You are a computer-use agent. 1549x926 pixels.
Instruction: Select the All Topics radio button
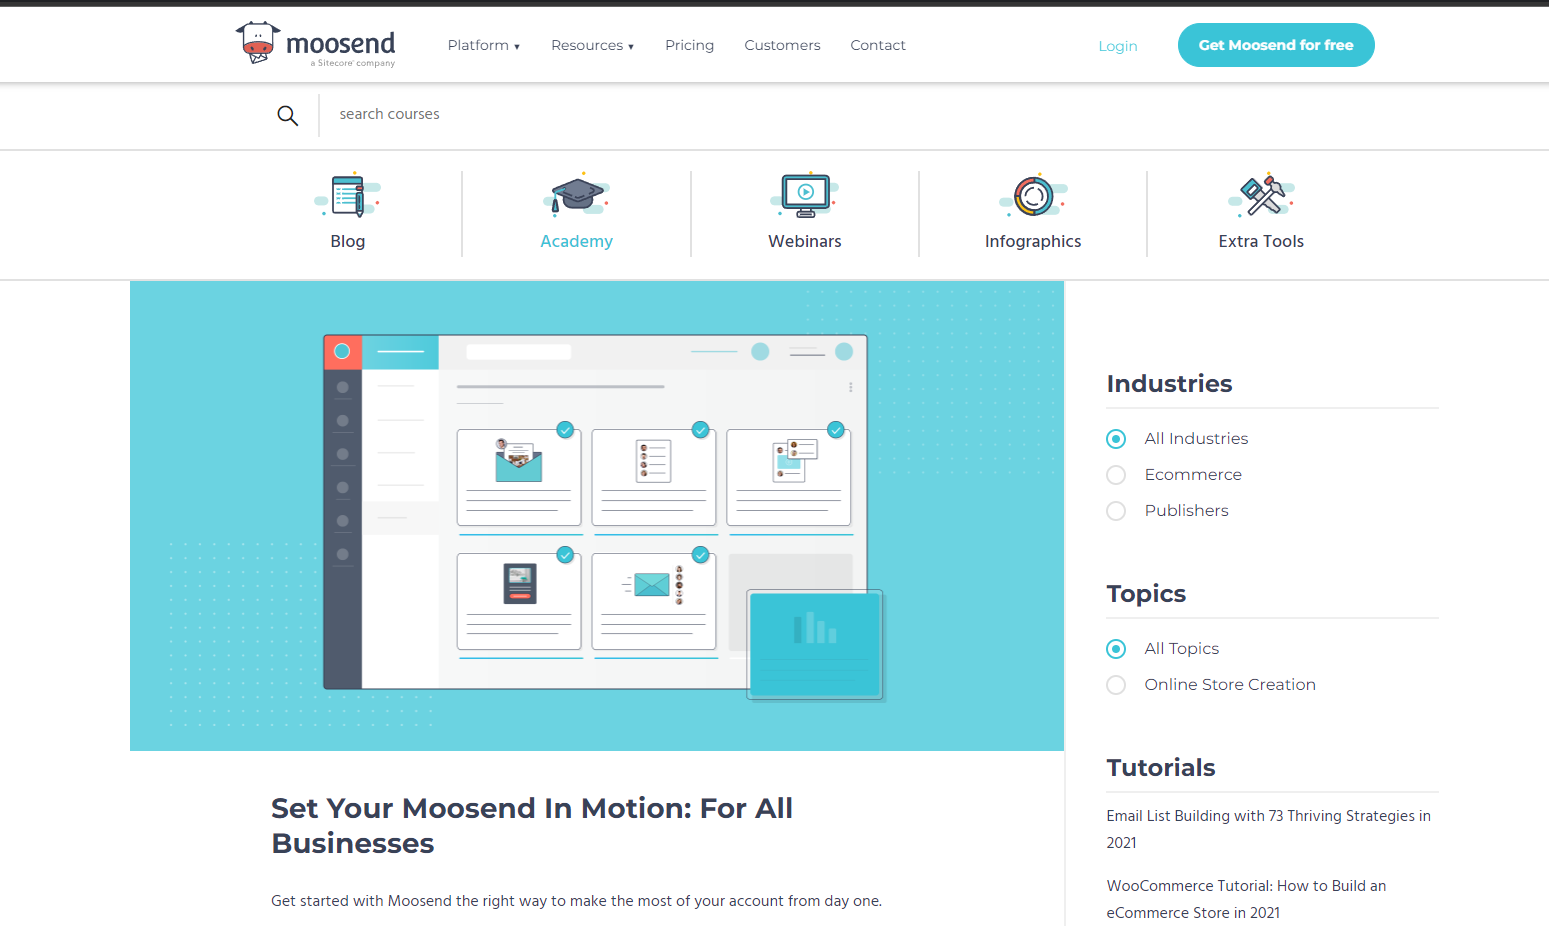1116,649
